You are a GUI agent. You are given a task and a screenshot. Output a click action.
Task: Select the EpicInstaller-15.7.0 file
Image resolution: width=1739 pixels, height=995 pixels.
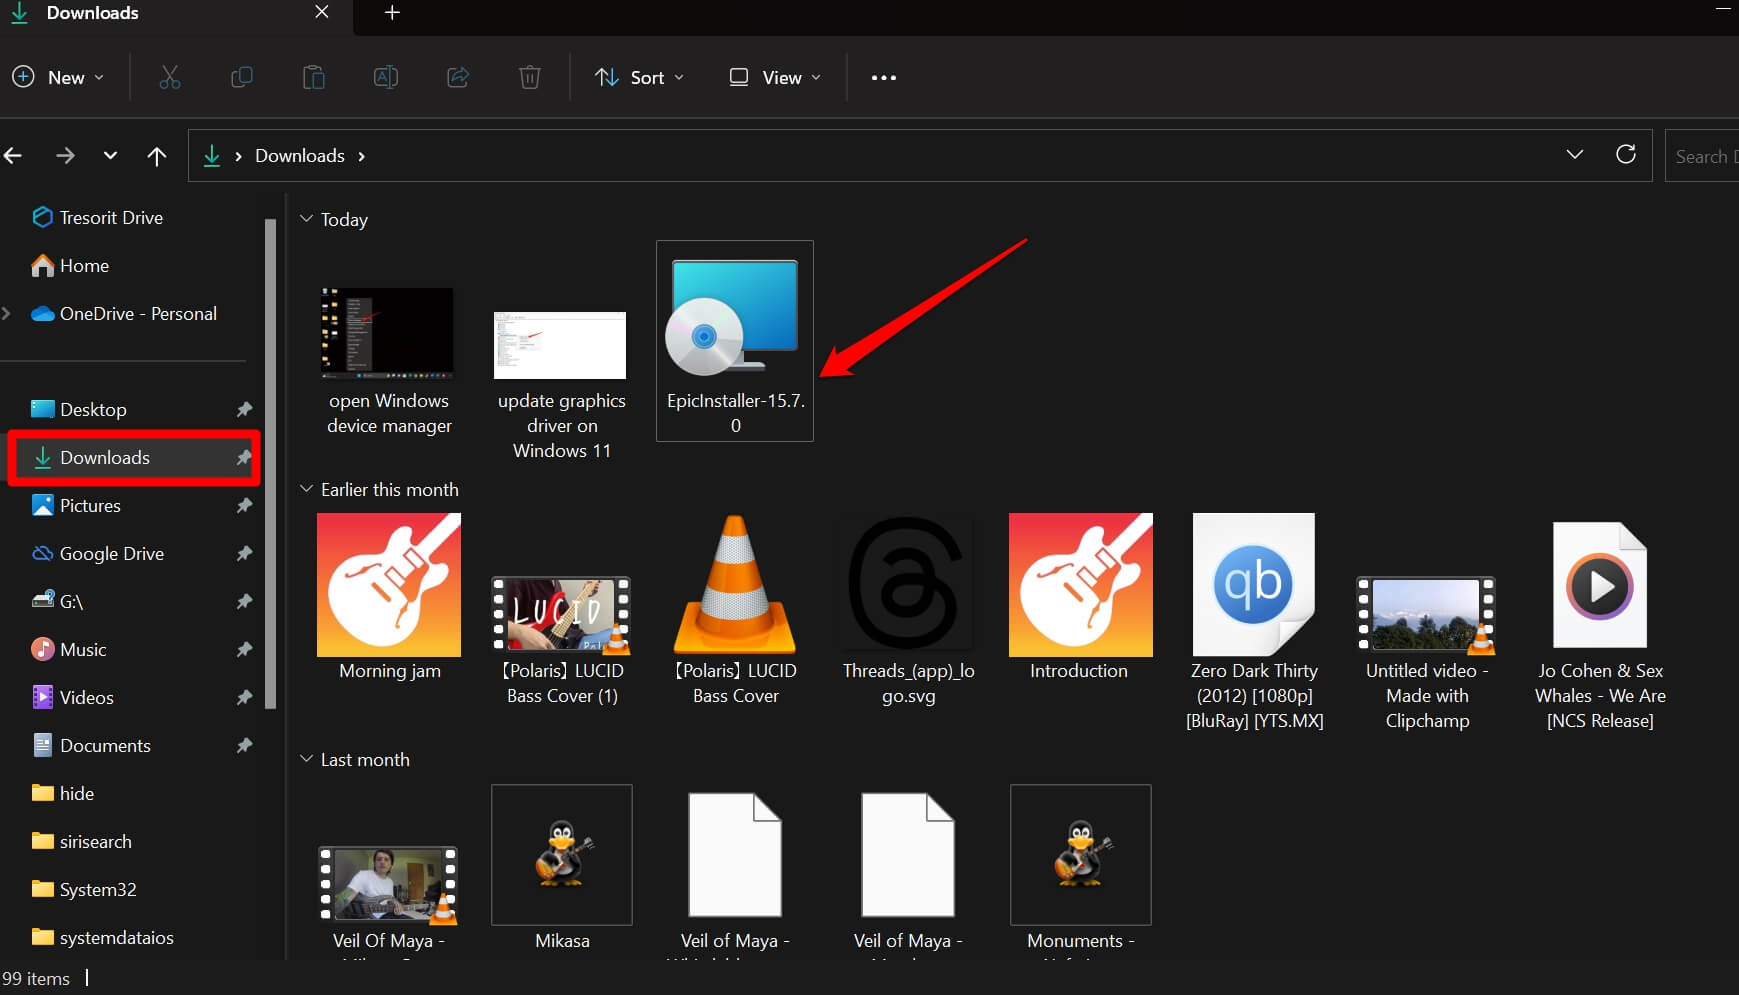(x=735, y=340)
